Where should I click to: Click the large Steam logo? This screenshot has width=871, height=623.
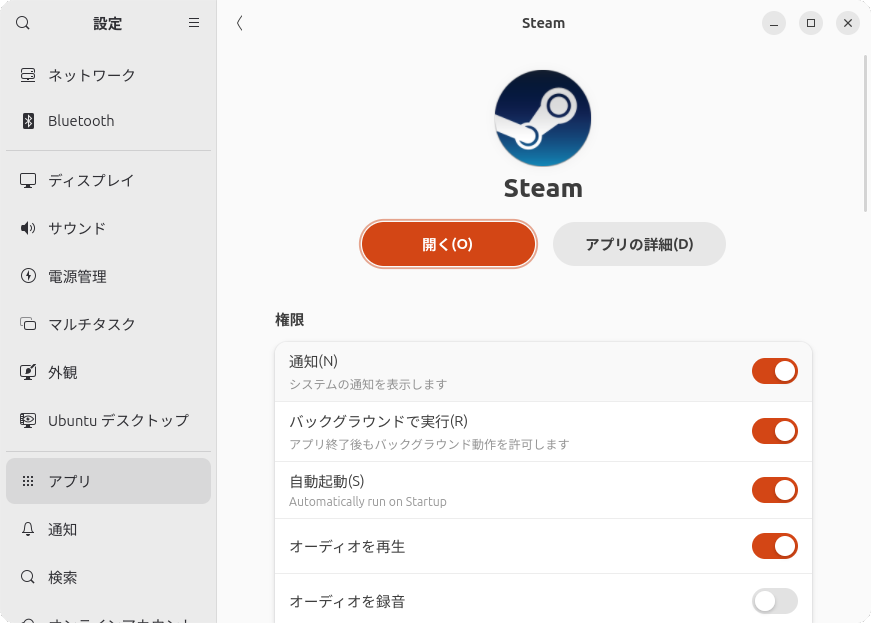543,118
